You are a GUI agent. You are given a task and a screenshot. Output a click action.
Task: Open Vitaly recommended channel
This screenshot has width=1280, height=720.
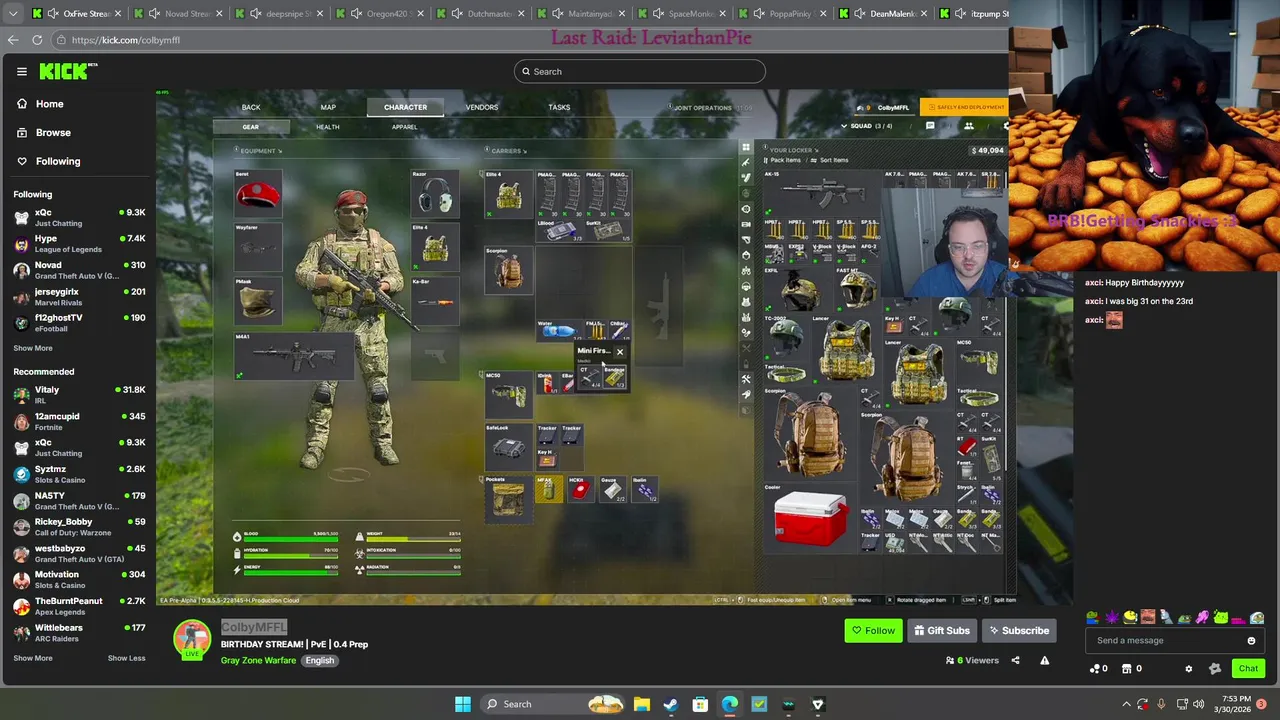pos(79,394)
